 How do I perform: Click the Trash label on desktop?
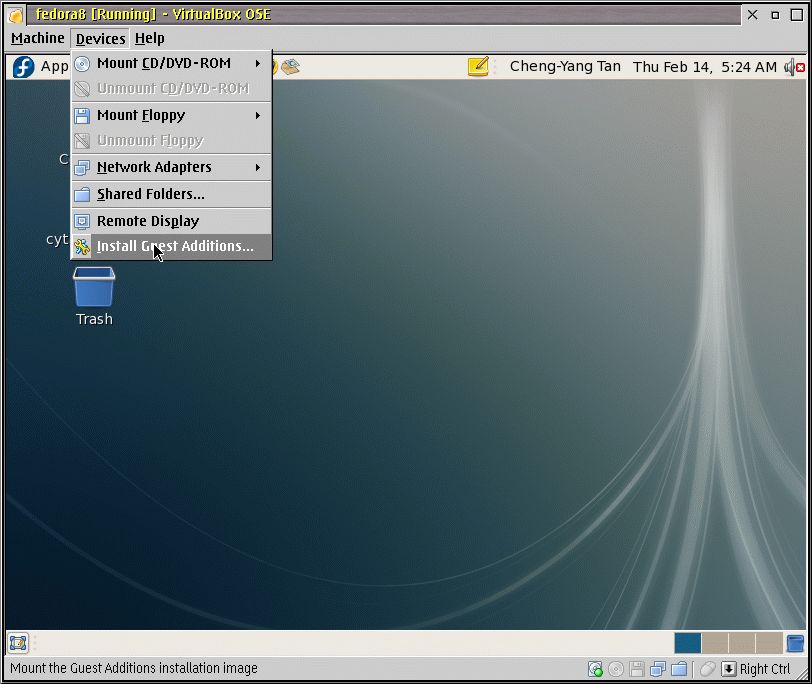(94, 319)
